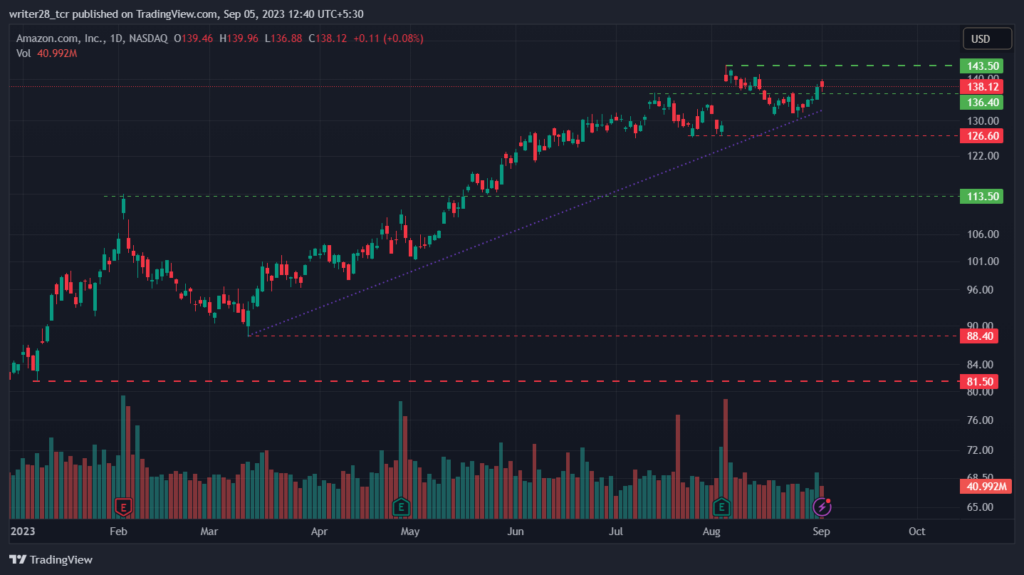The width and height of the screenshot is (1024, 575).
Task: Click the 40.992M volume value in legend
Action: 57,53
